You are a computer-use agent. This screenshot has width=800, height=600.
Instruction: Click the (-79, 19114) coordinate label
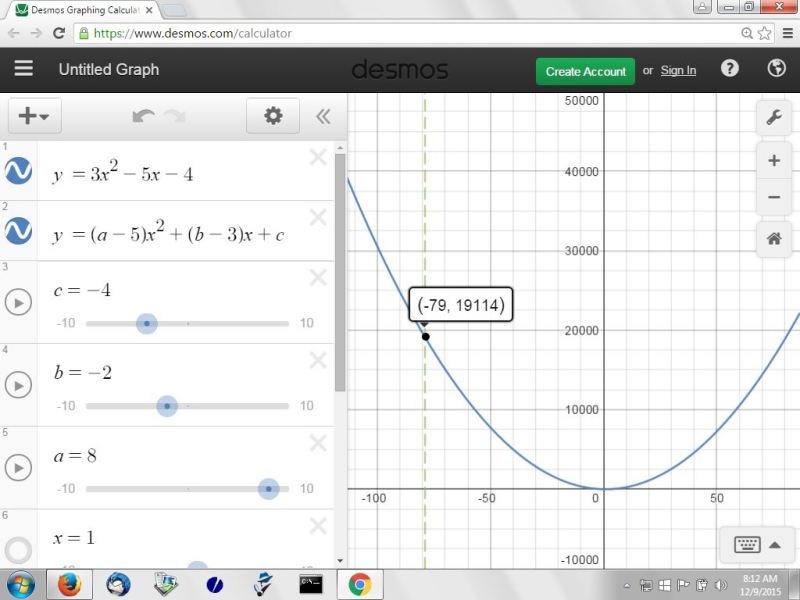461,305
